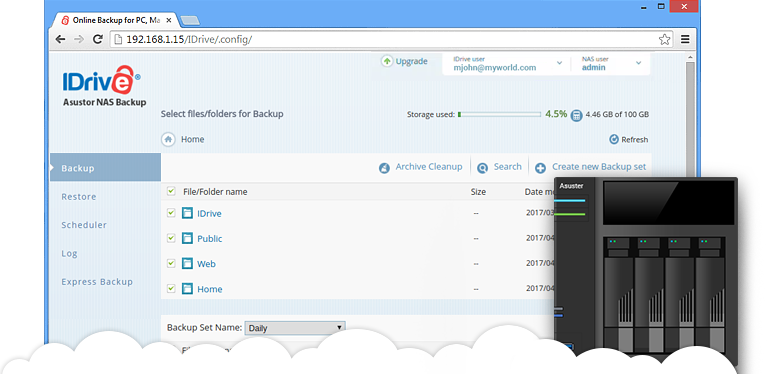This screenshot has height=374, width=774.
Task: Open the Express Backup sidebar tab
Action: [97, 282]
